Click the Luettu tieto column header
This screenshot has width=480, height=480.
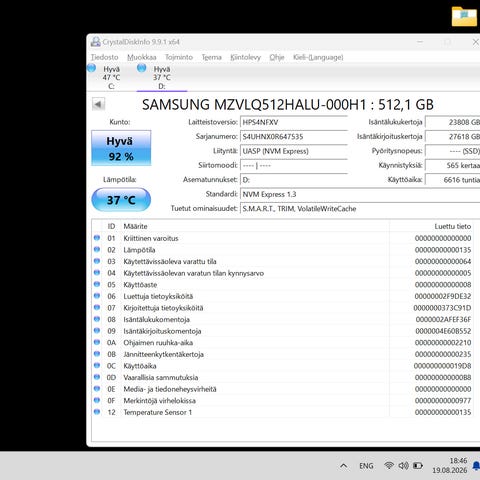(432, 226)
